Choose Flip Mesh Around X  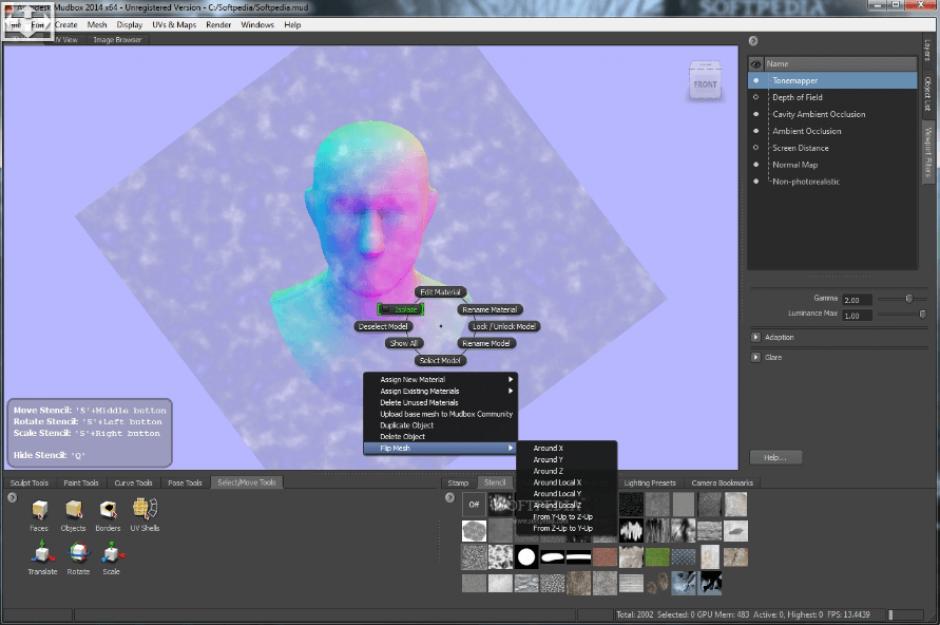coord(567,448)
